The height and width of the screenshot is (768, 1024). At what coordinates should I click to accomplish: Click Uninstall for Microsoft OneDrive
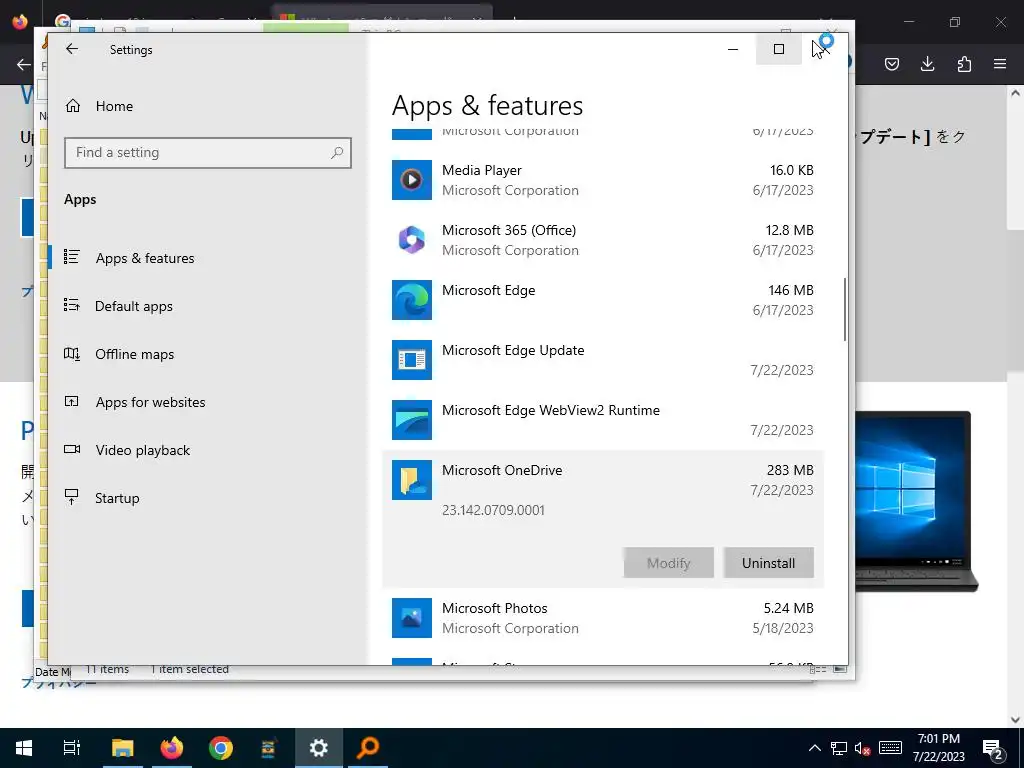tap(769, 563)
